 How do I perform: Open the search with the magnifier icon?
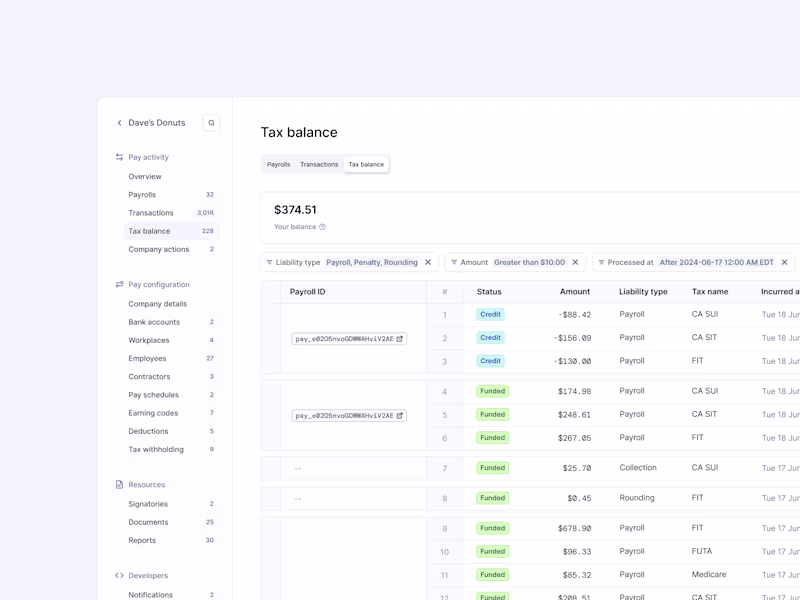tap(211, 122)
